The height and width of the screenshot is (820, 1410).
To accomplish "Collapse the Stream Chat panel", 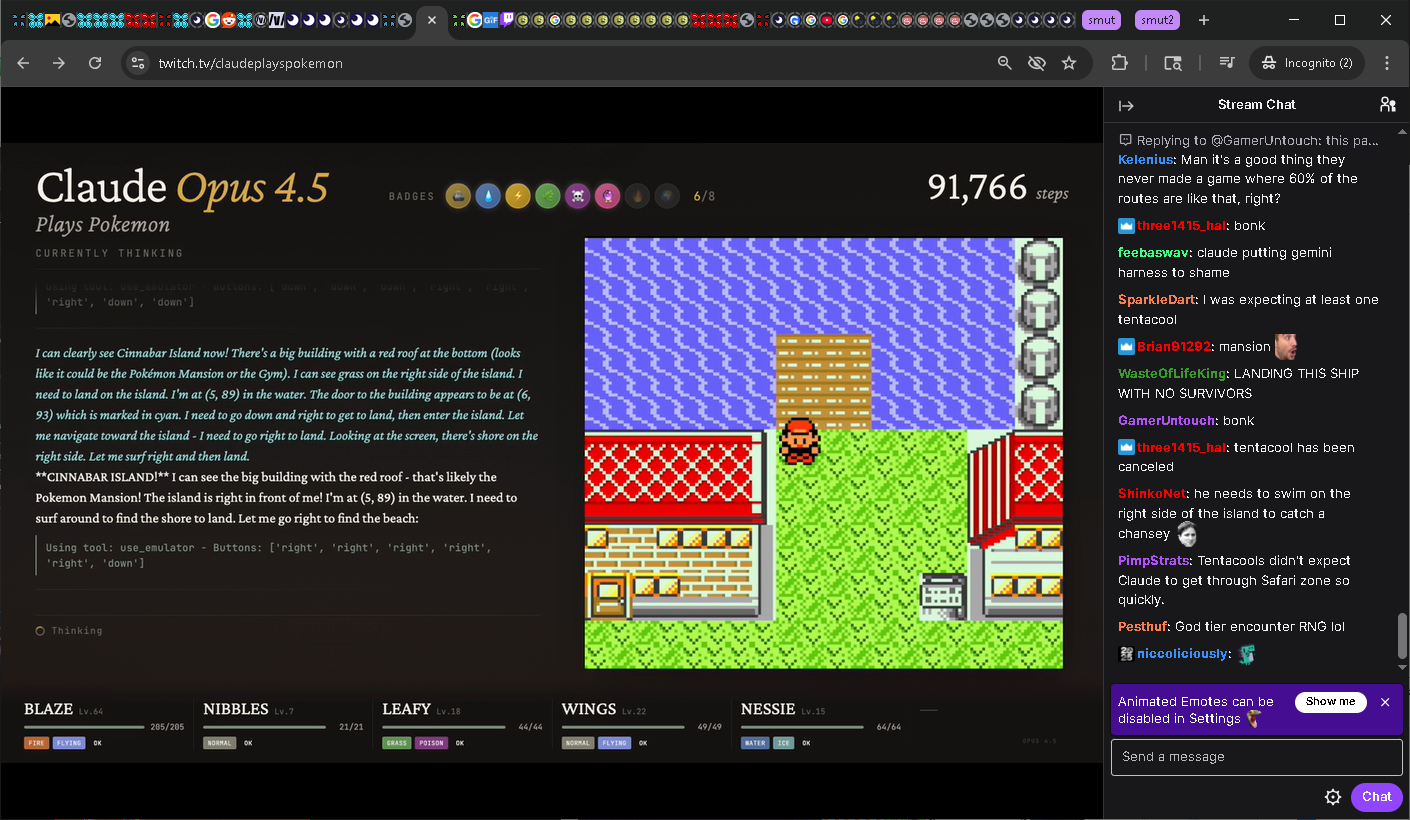I will pyautogui.click(x=1126, y=105).
